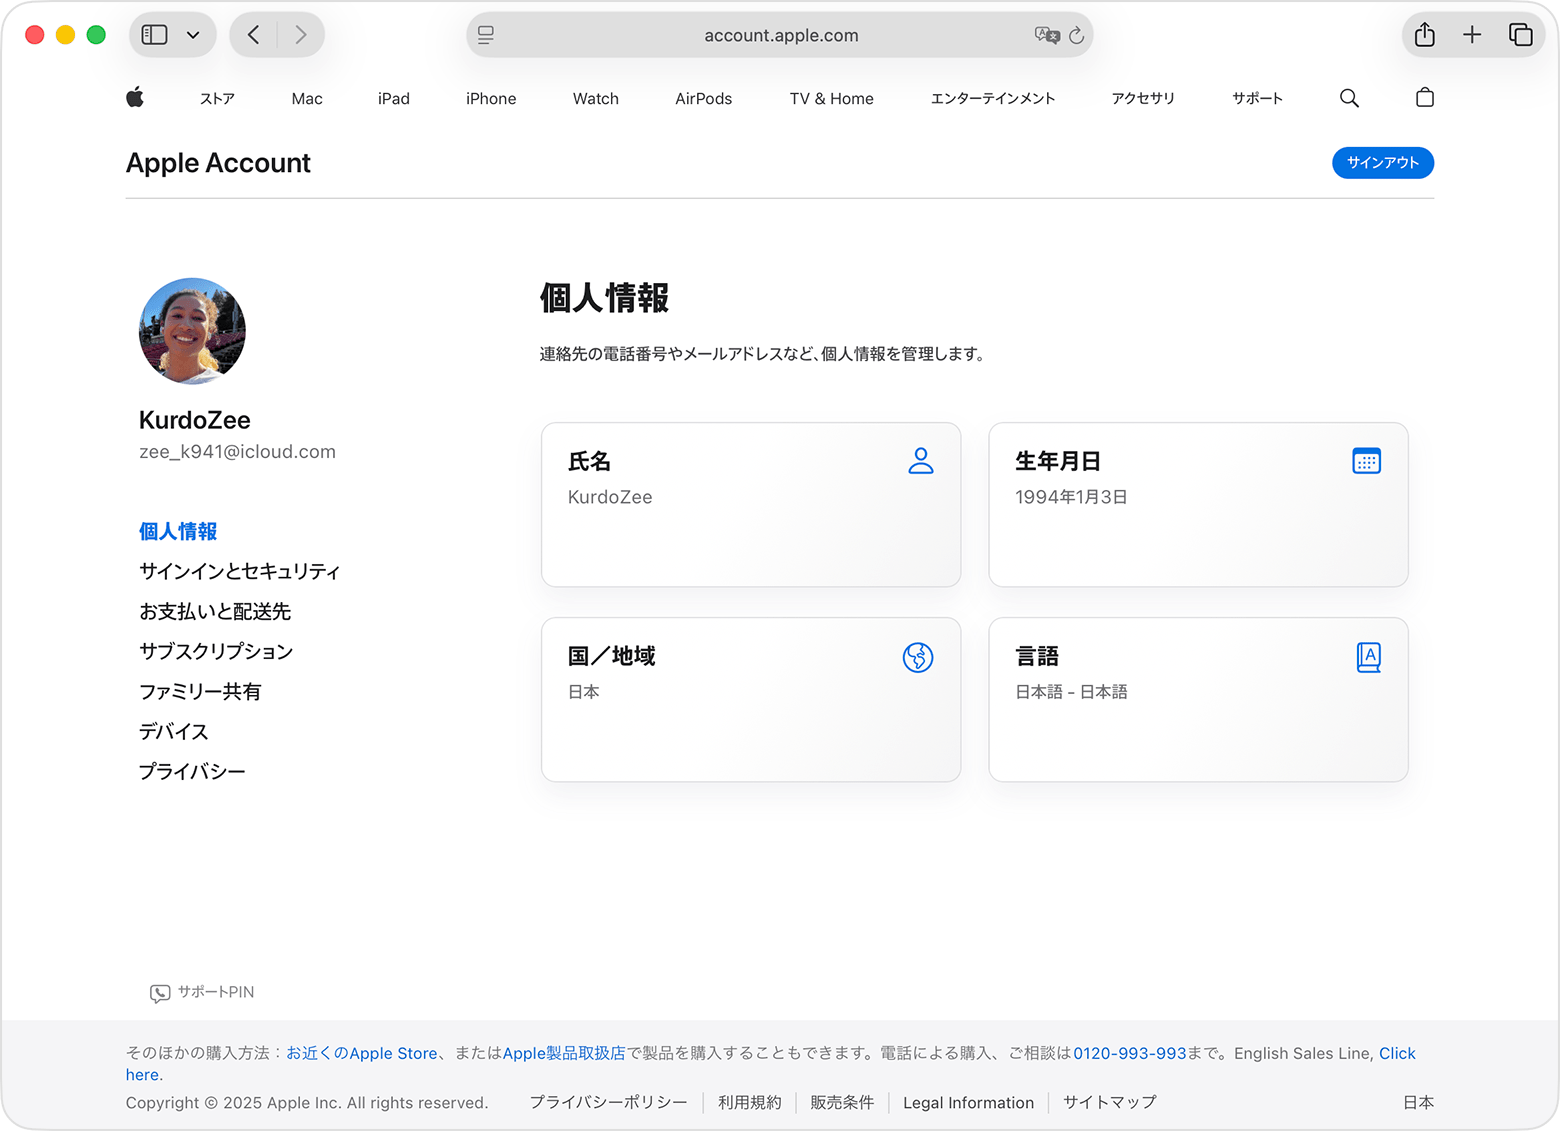Follow the お近くのApple Store link
This screenshot has width=1560, height=1132.
[362, 1053]
